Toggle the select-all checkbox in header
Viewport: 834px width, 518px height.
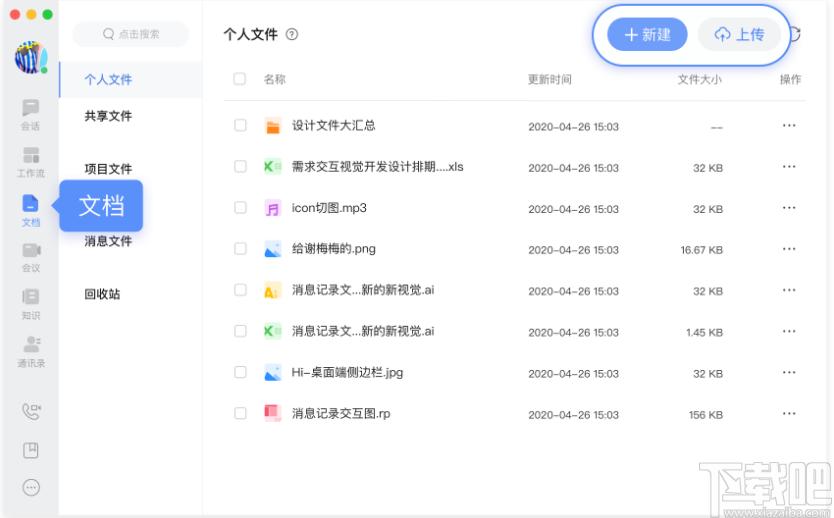coord(240,79)
